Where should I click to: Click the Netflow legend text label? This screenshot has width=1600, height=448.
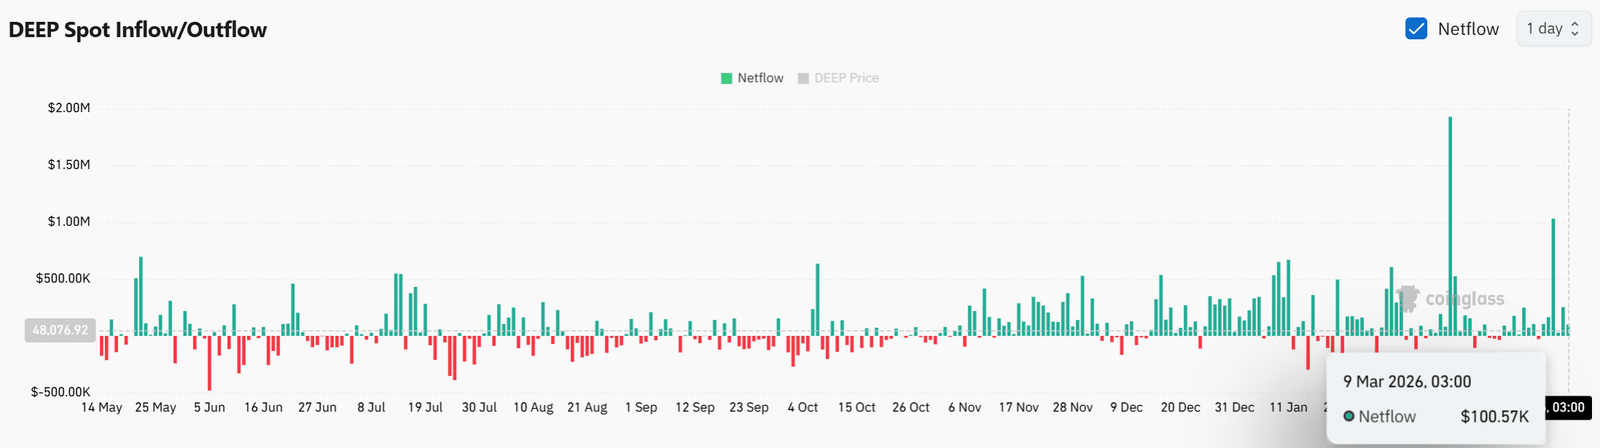[x=760, y=78]
